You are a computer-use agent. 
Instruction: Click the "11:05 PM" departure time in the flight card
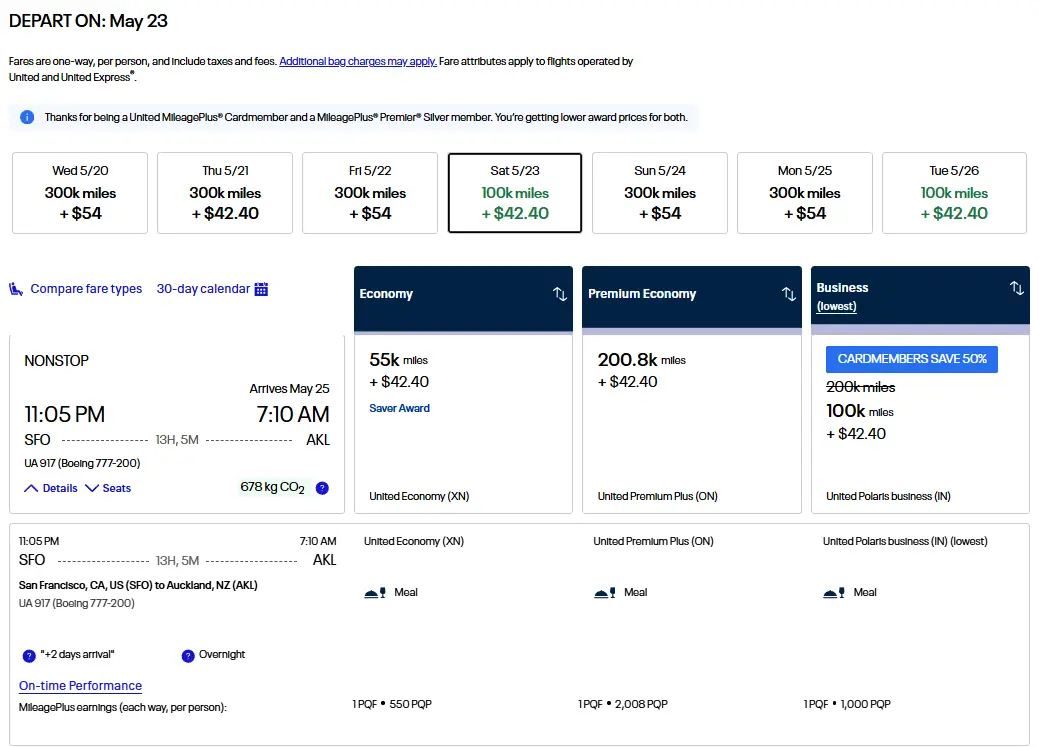click(64, 414)
